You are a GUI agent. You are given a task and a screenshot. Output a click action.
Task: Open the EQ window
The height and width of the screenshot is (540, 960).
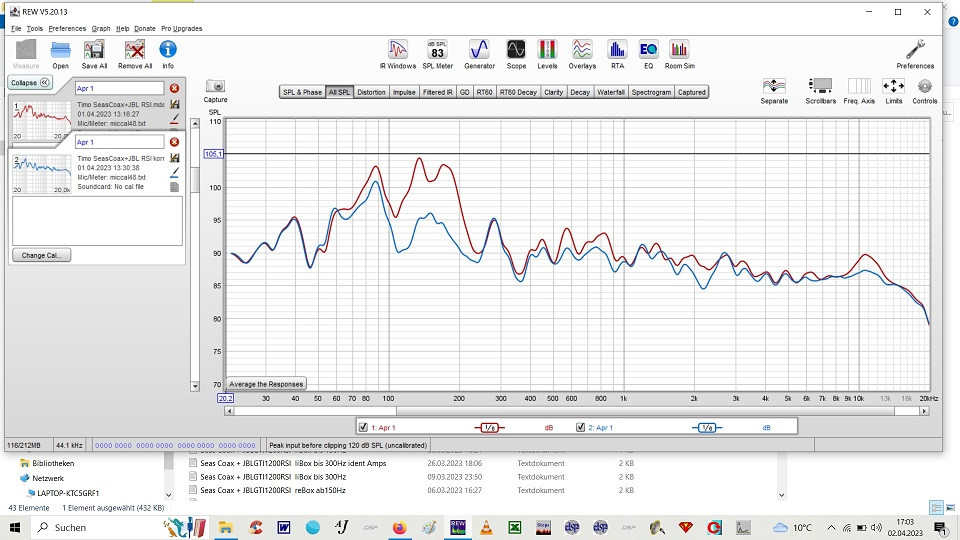point(648,54)
